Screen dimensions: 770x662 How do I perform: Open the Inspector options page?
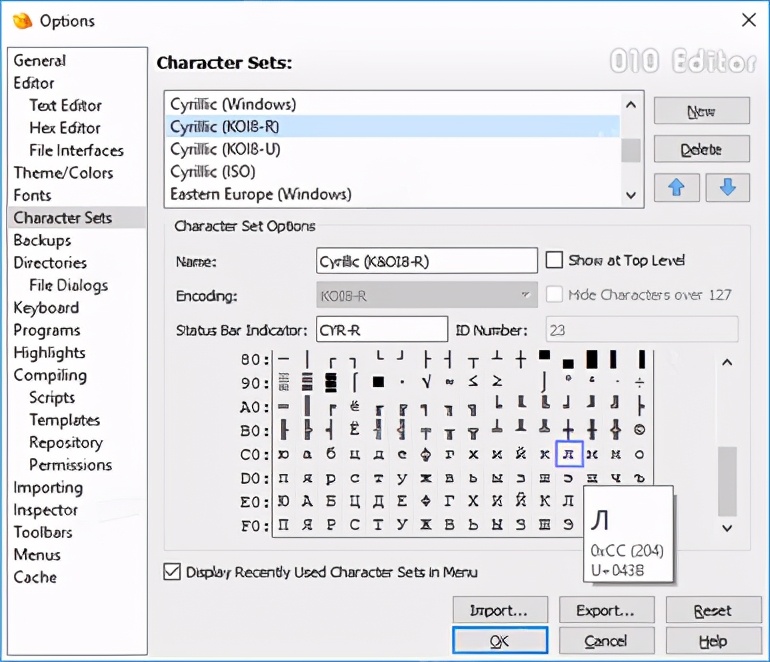[46, 510]
